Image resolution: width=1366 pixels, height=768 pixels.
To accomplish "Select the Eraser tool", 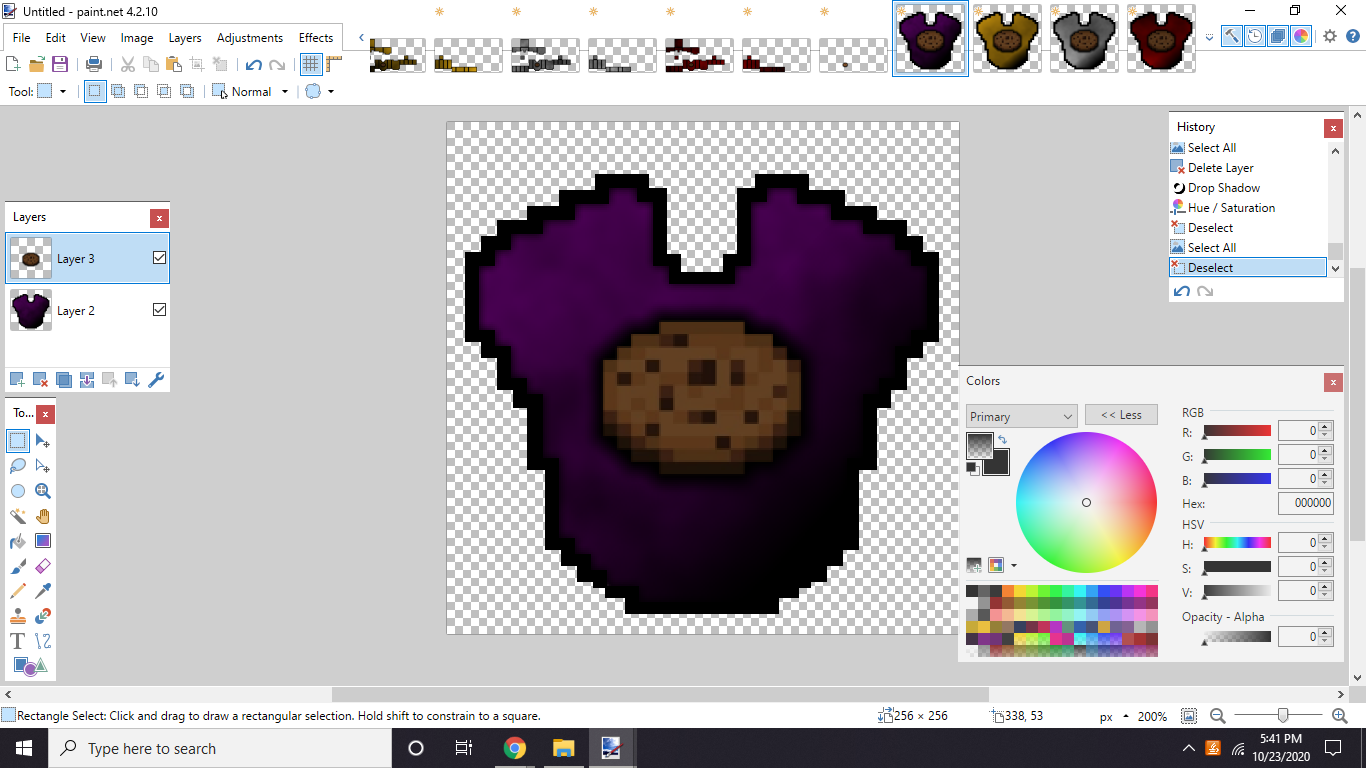I will [x=43, y=566].
